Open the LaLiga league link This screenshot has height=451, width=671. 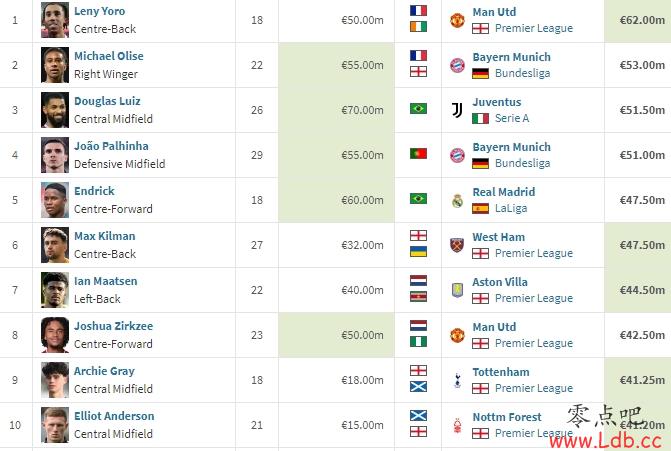tap(511, 208)
